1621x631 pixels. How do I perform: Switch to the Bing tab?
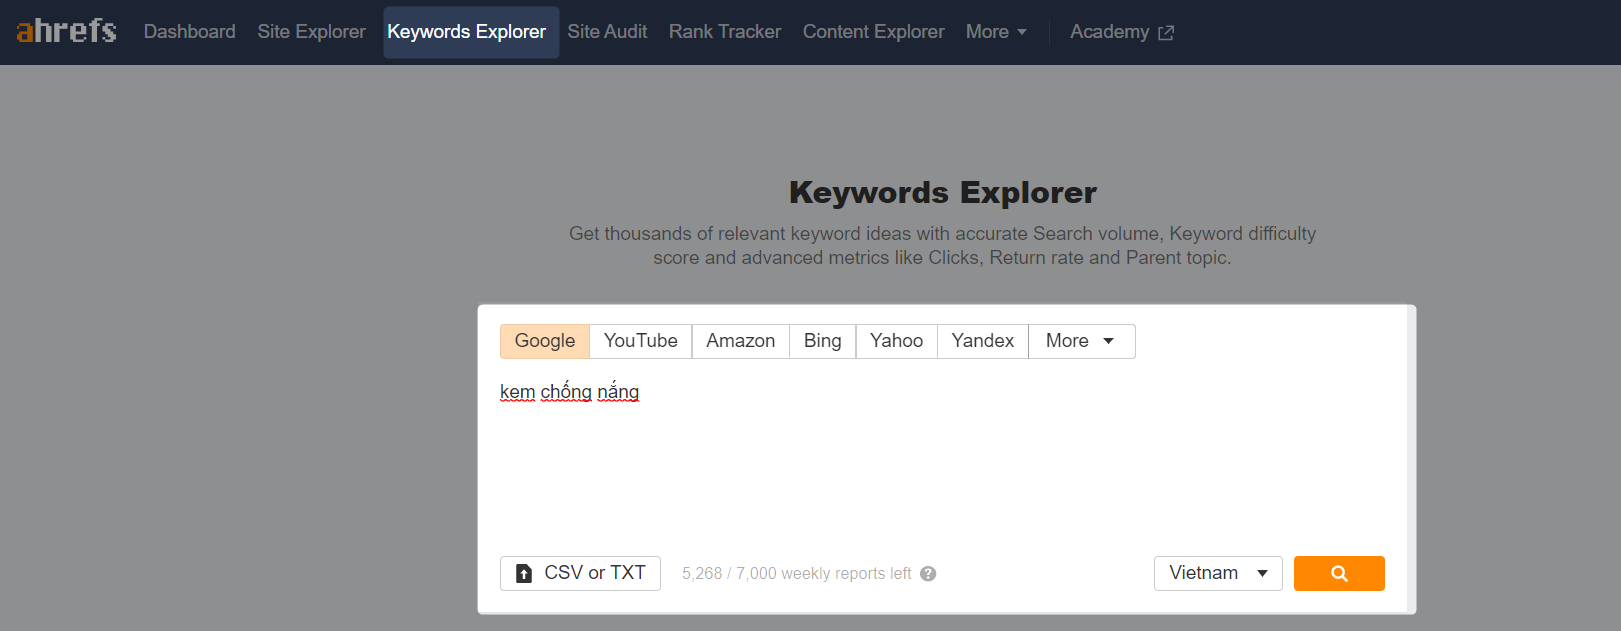pos(823,341)
